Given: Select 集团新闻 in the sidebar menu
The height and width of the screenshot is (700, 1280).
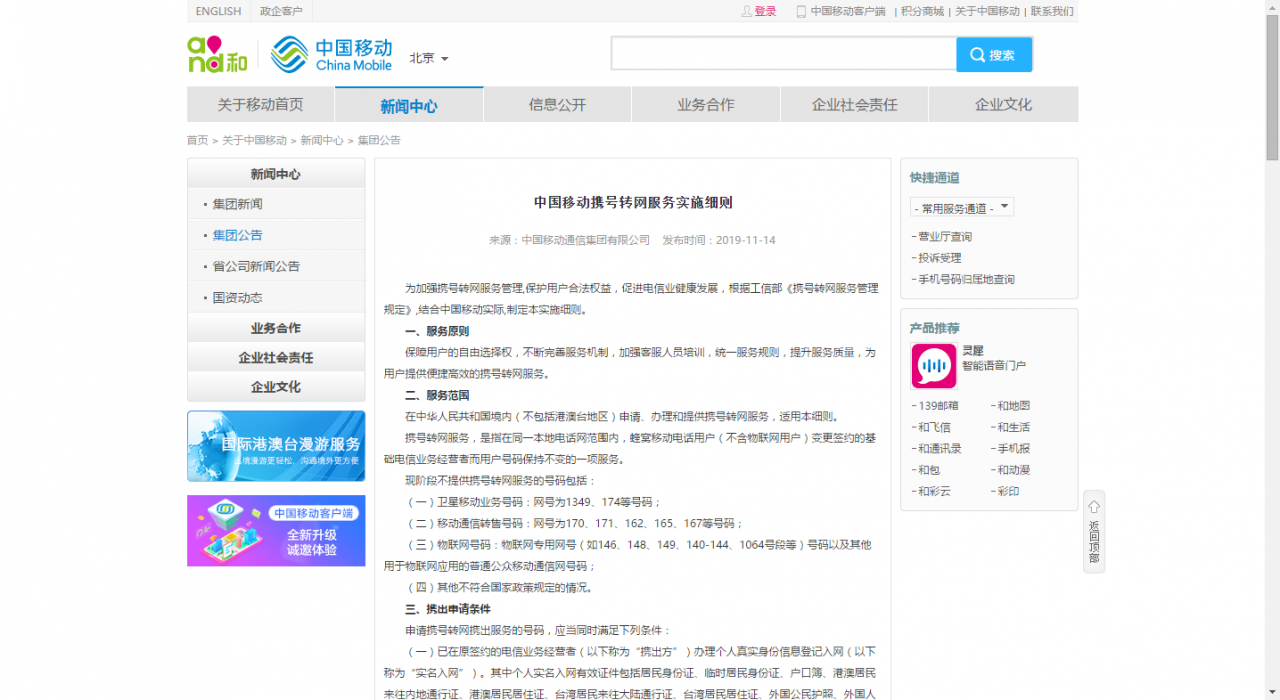Looking at the screenshot, I should pos(238,202).
